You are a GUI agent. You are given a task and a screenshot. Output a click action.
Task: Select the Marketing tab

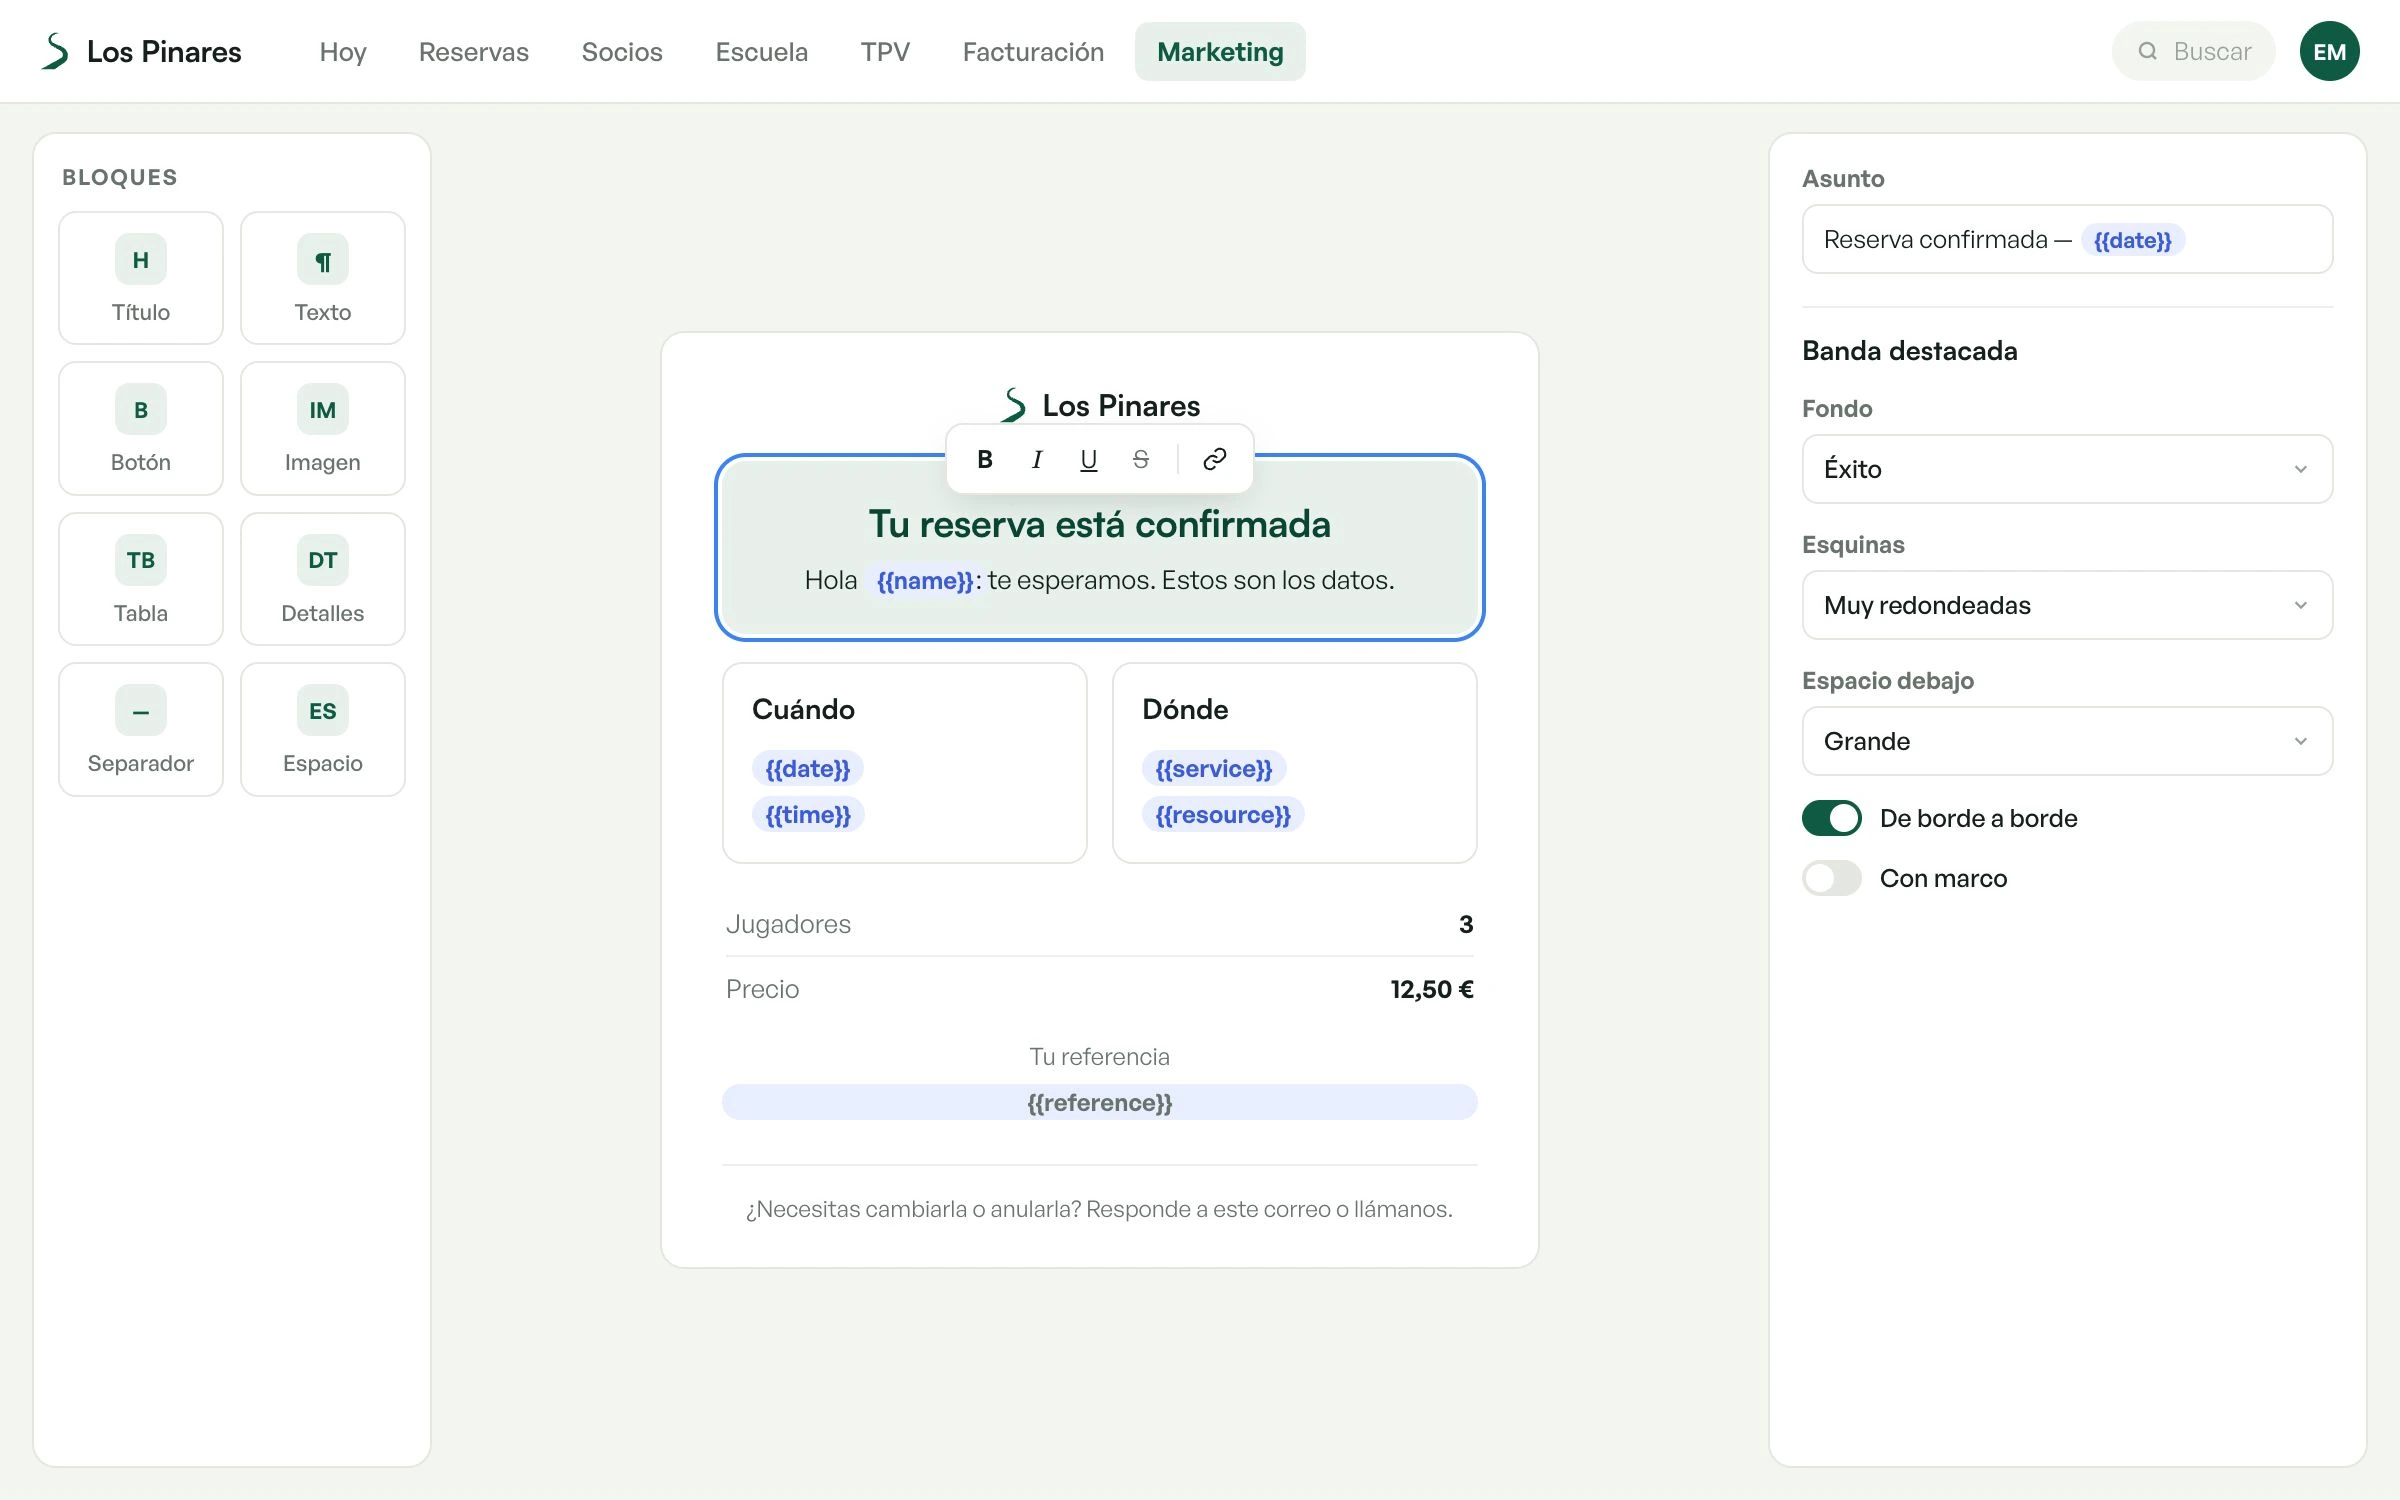click(1220, 51)
